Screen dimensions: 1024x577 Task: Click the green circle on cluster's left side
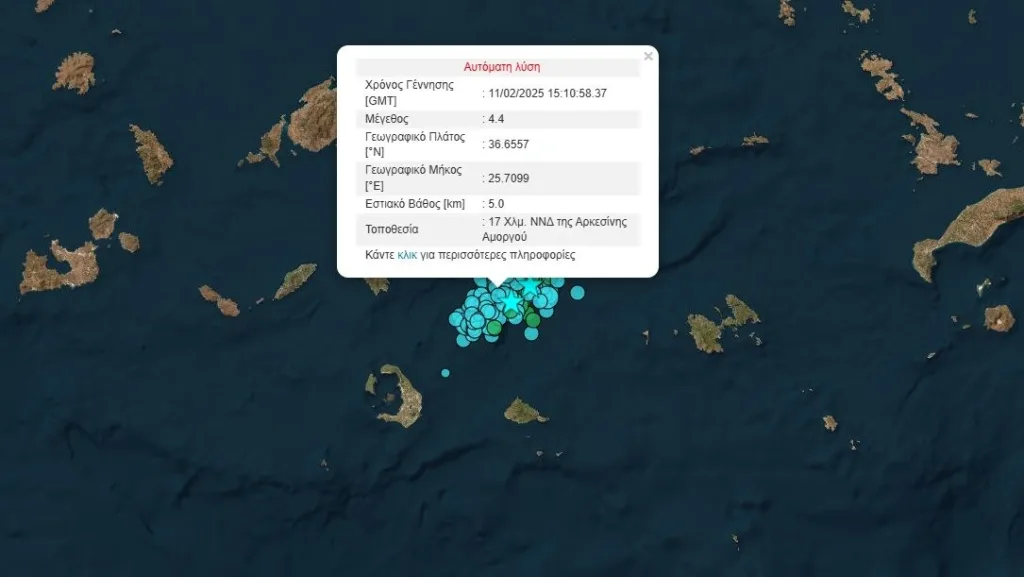point(492,326)
